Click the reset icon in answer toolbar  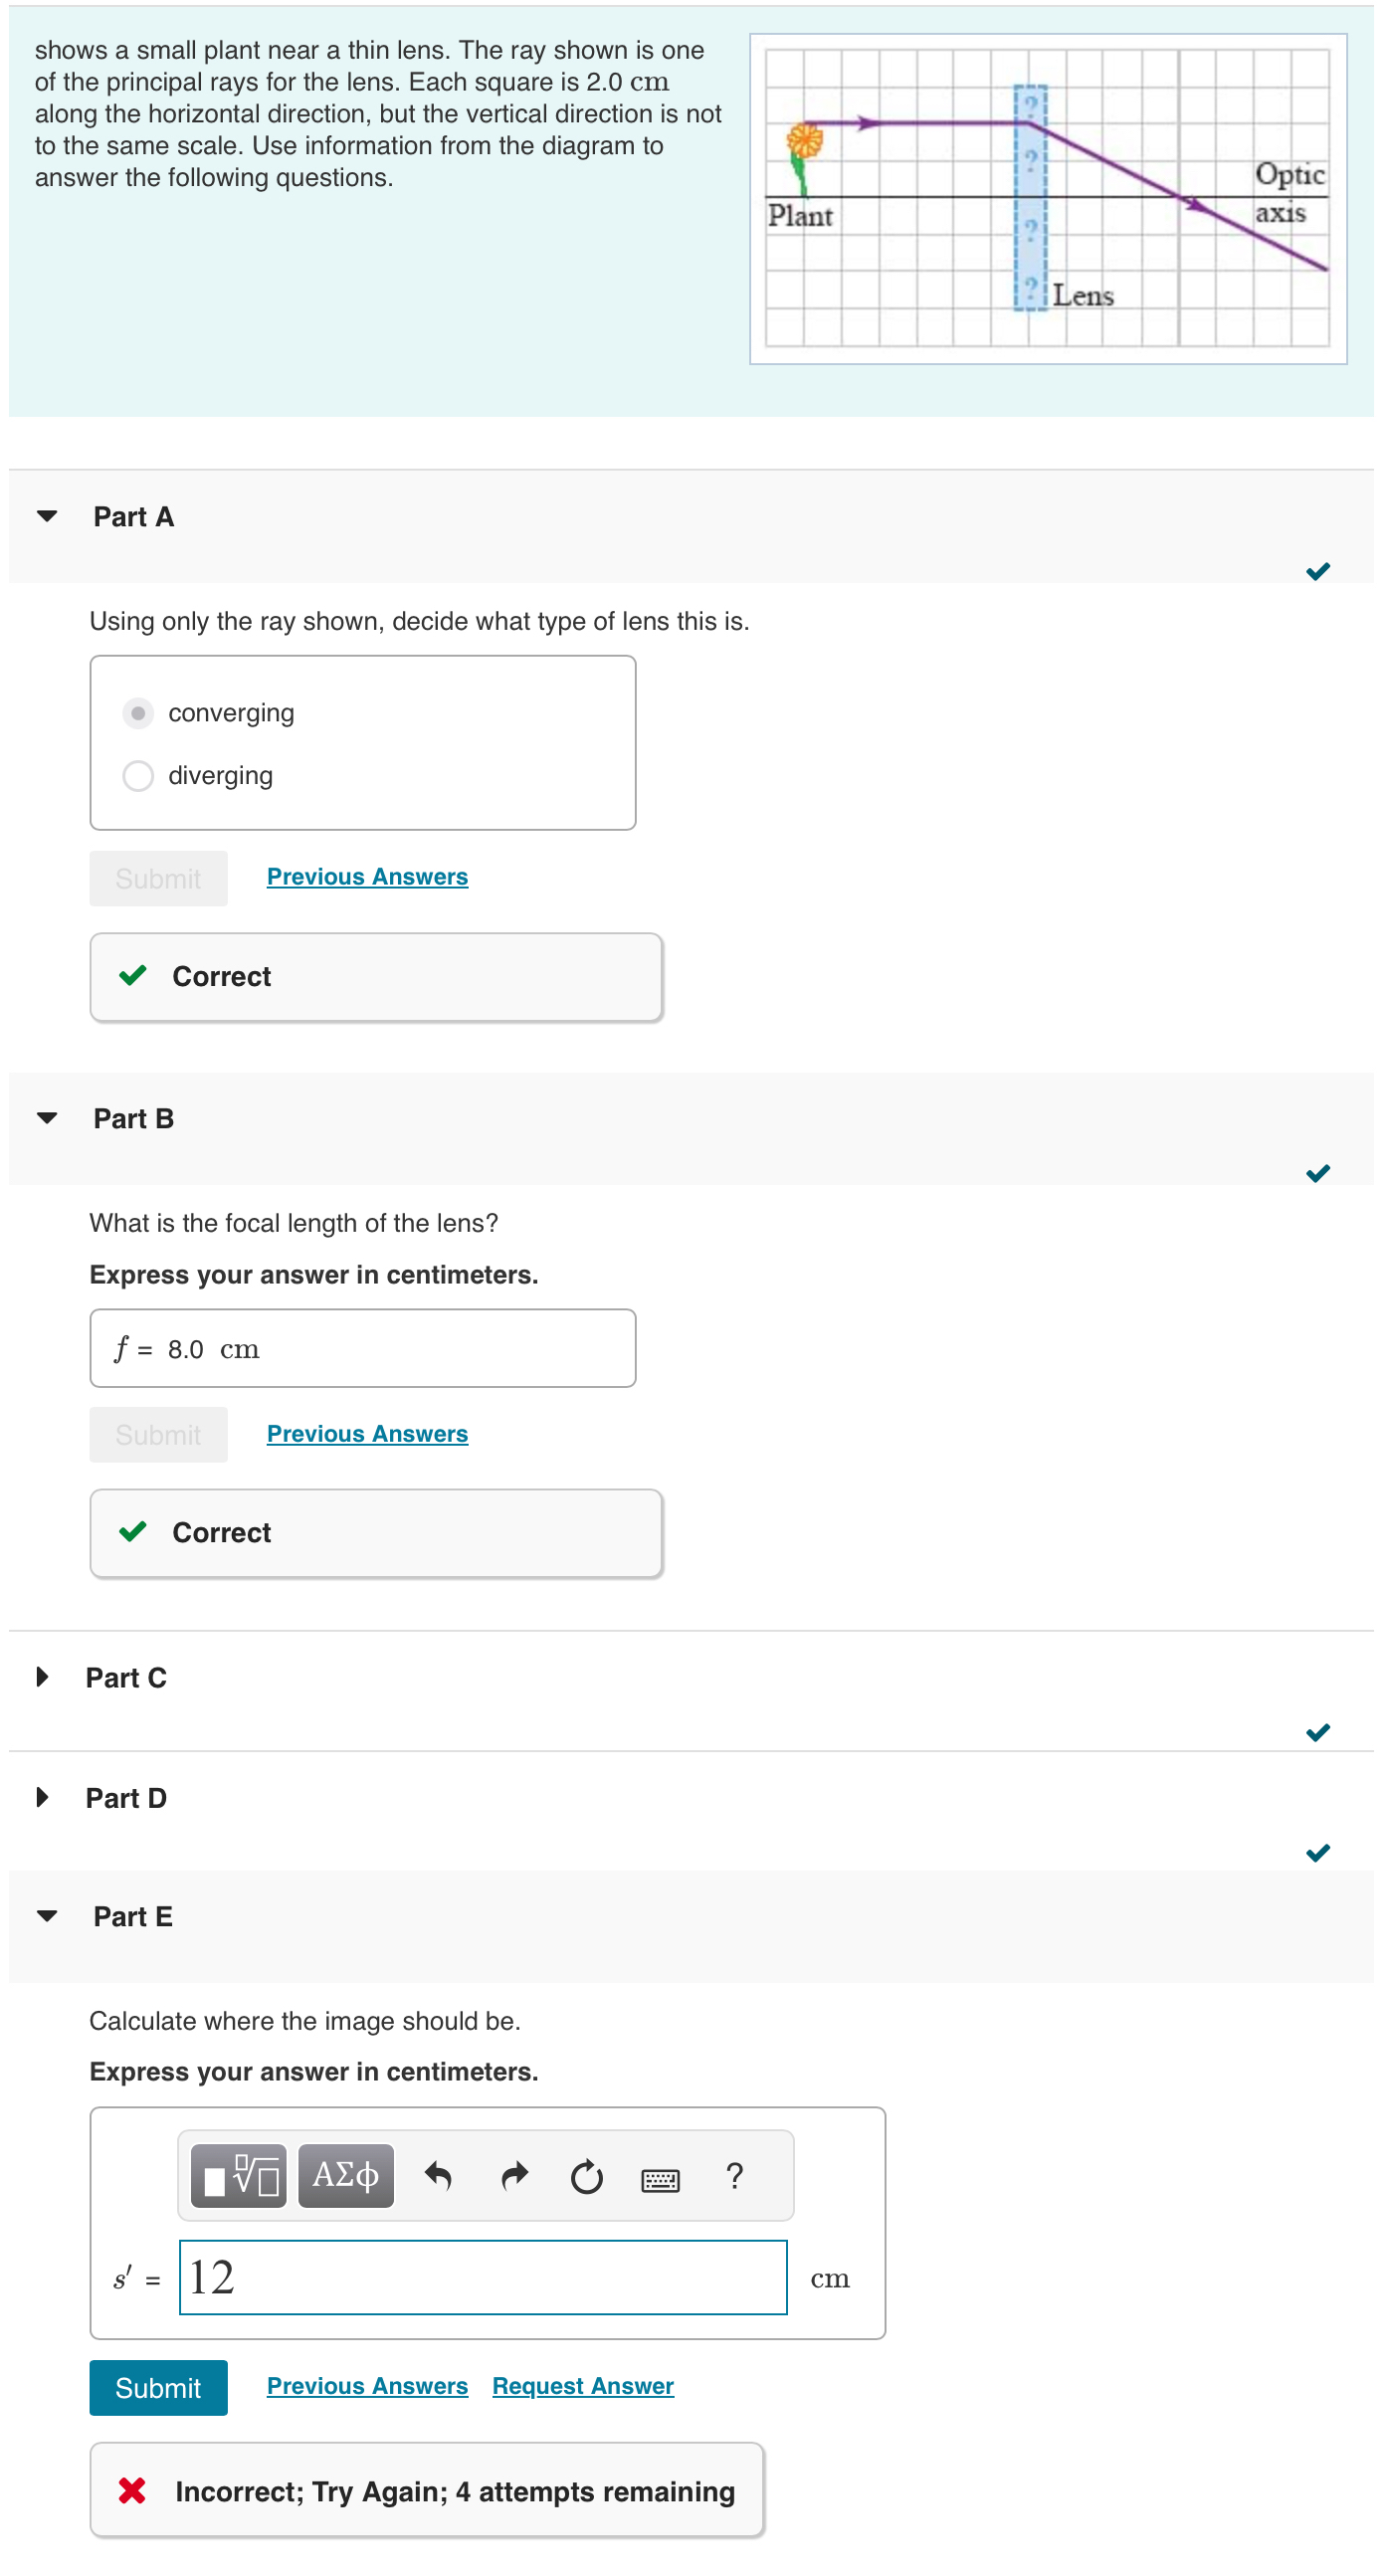pos(587,2175)
